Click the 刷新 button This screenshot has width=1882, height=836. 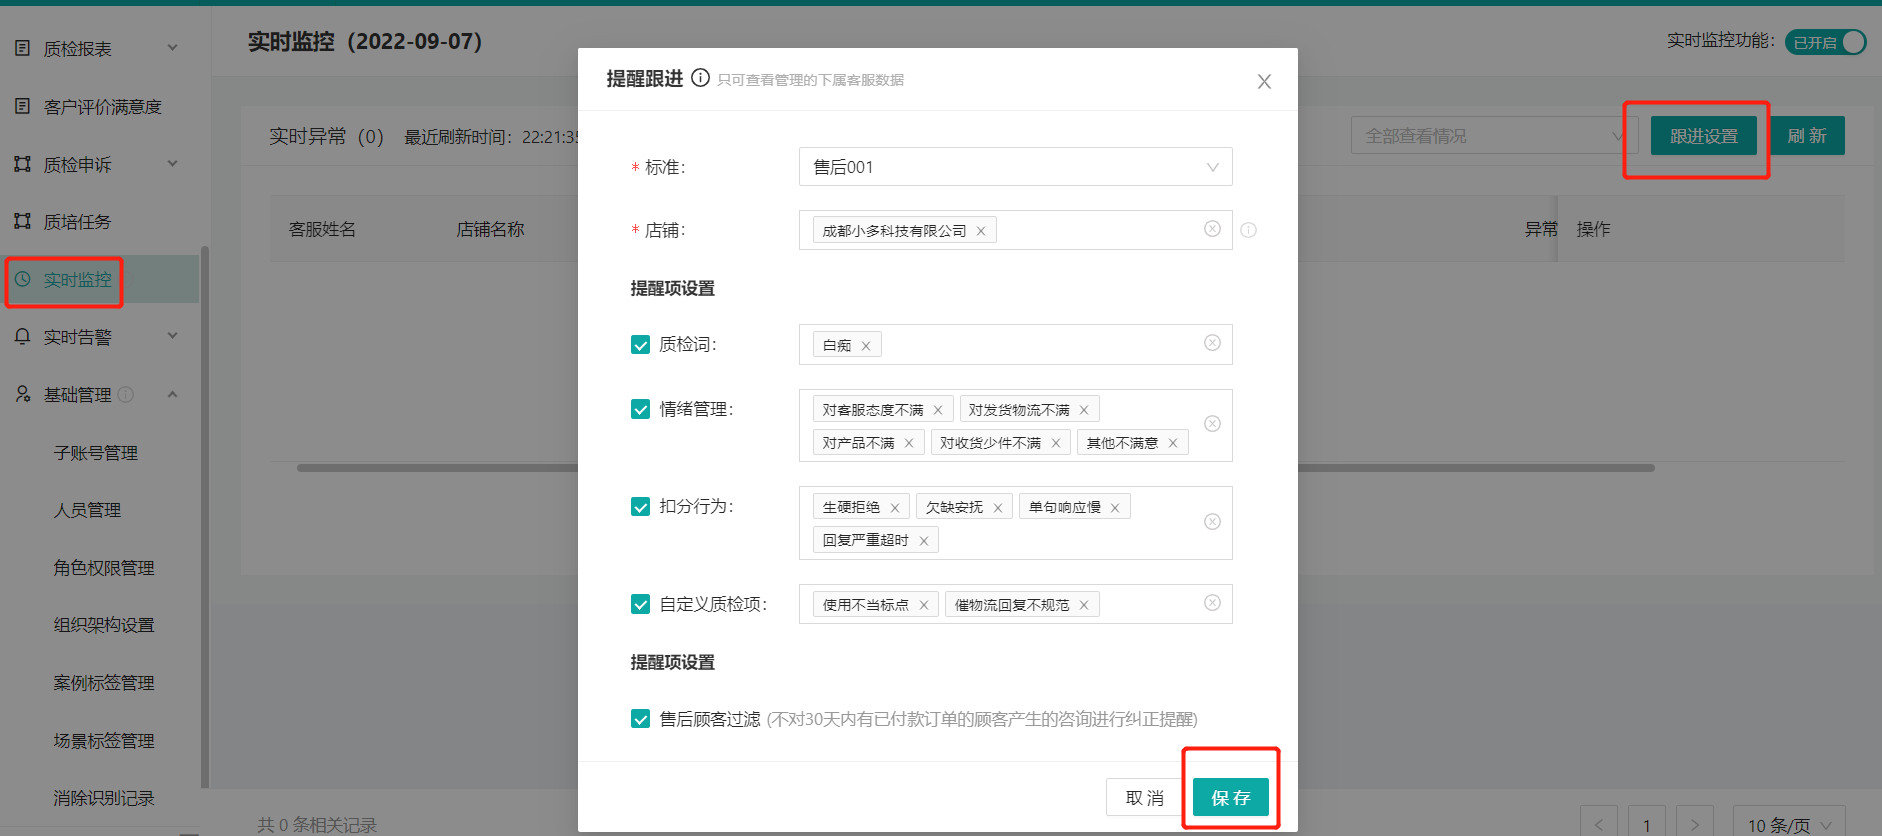click(1807, 136)
